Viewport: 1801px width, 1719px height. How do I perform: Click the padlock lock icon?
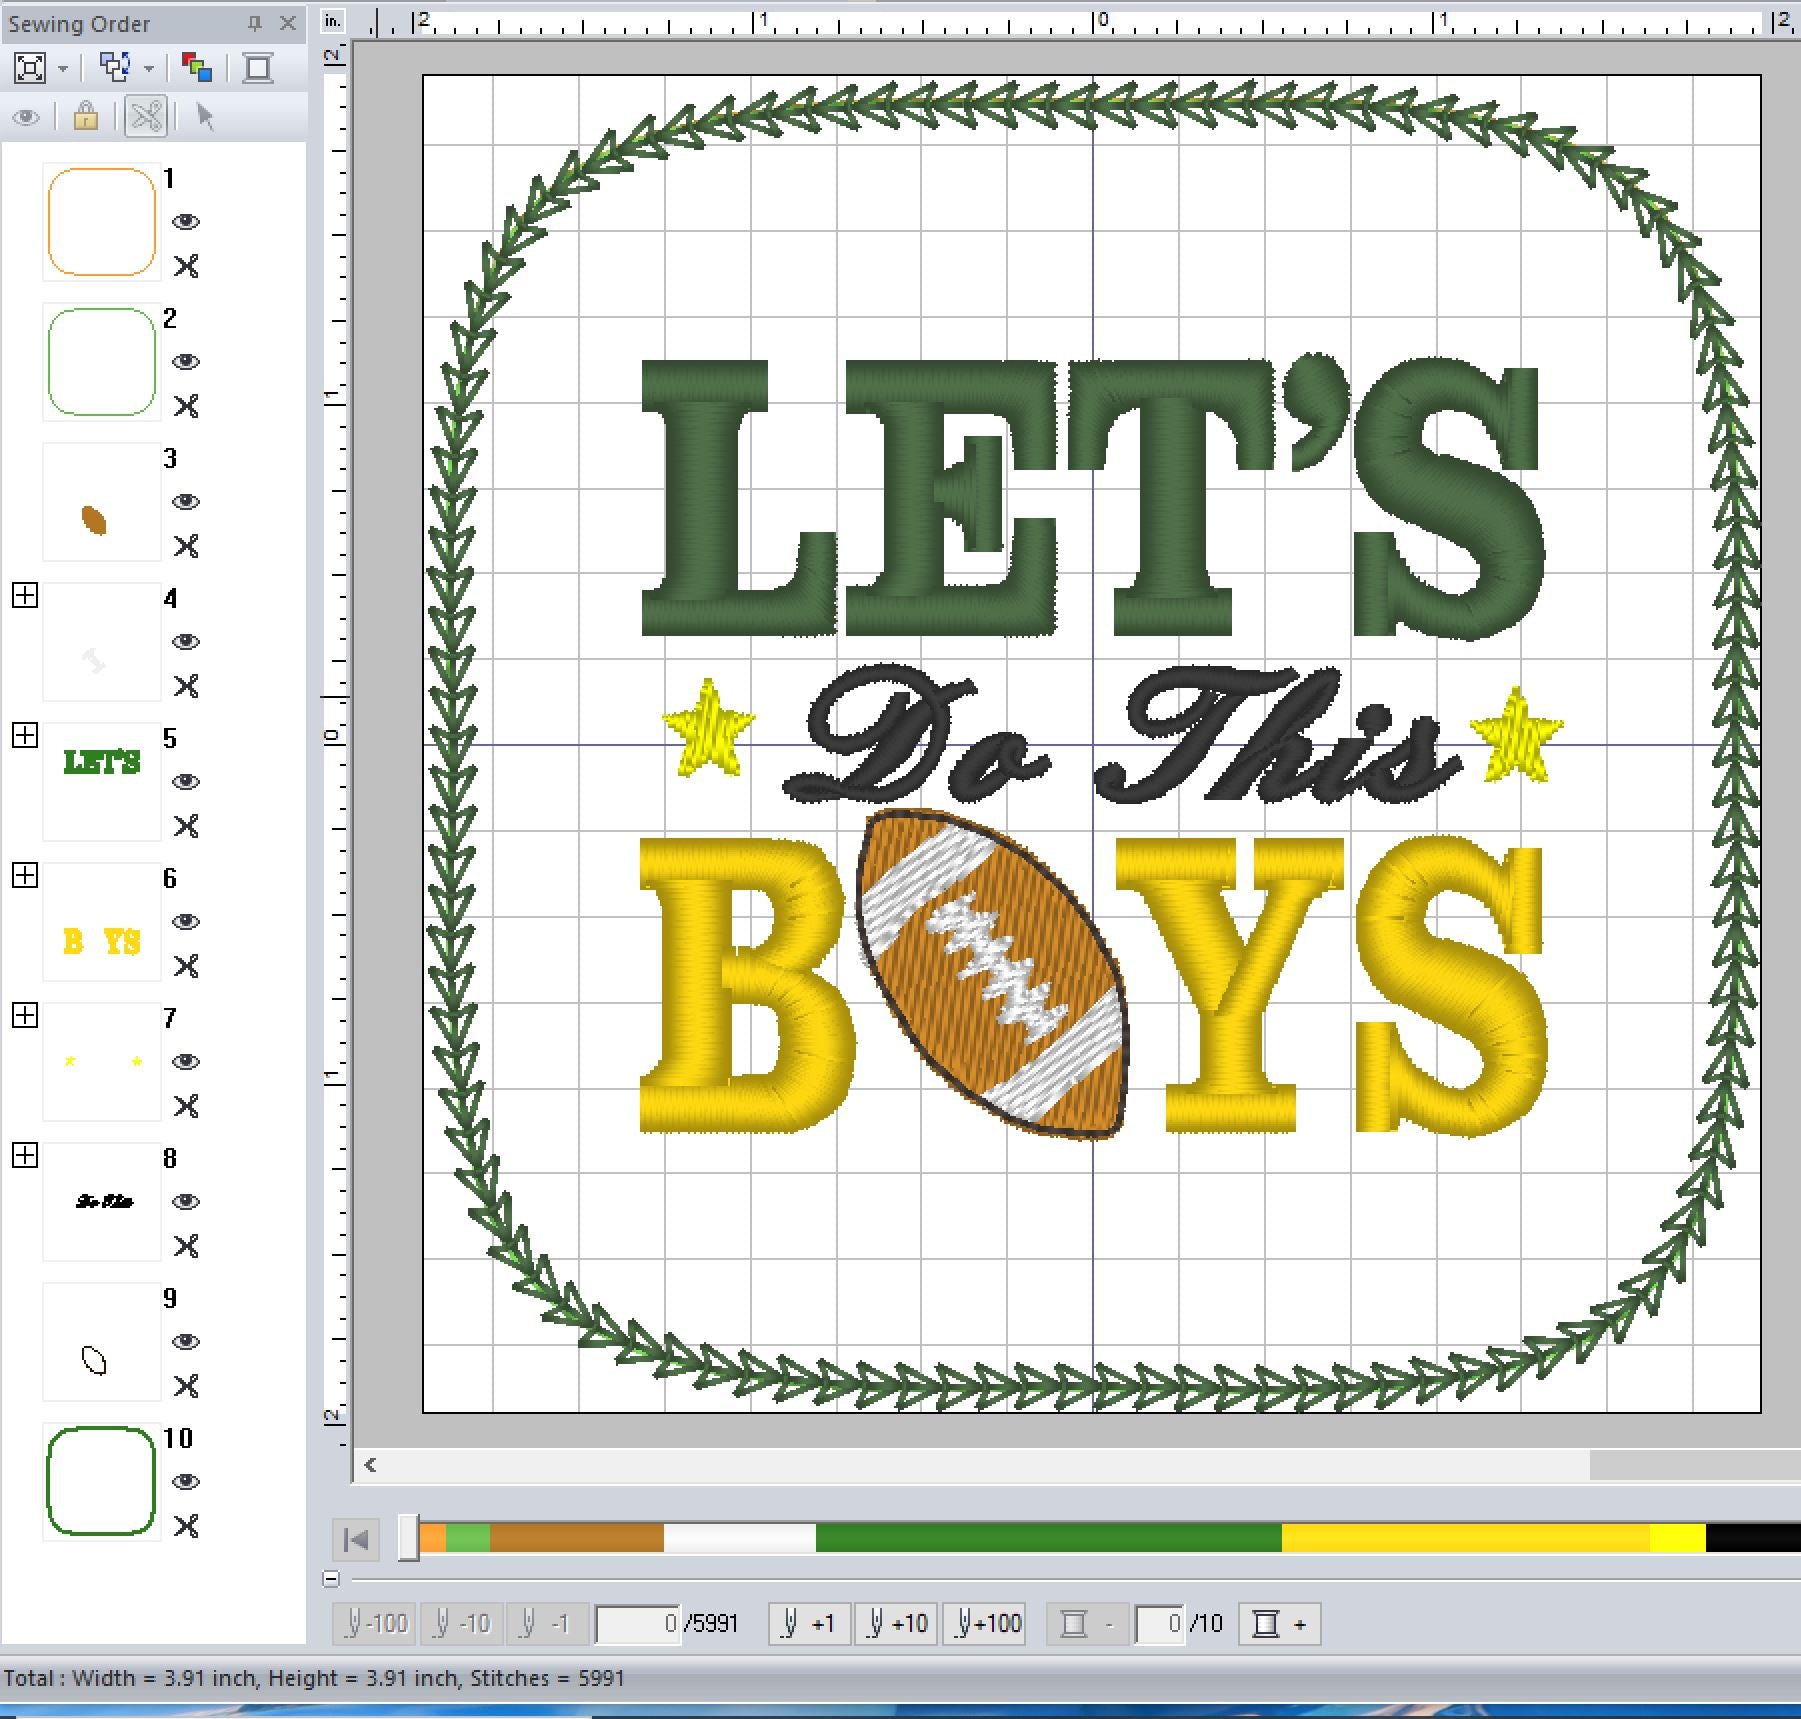[x=86, y=117]
